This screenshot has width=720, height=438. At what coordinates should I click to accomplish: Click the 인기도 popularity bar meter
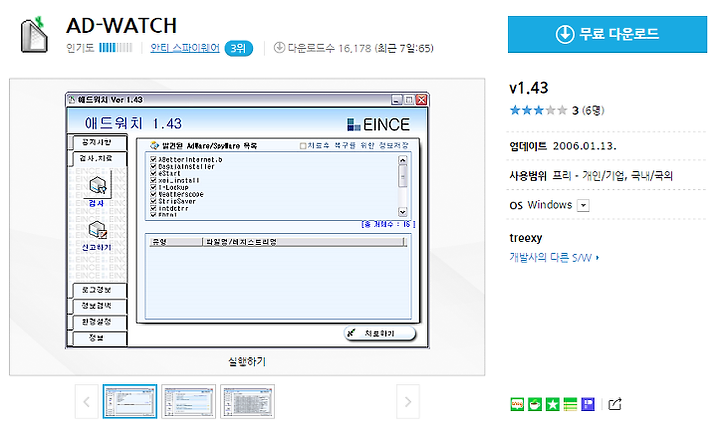pos(116,48)
